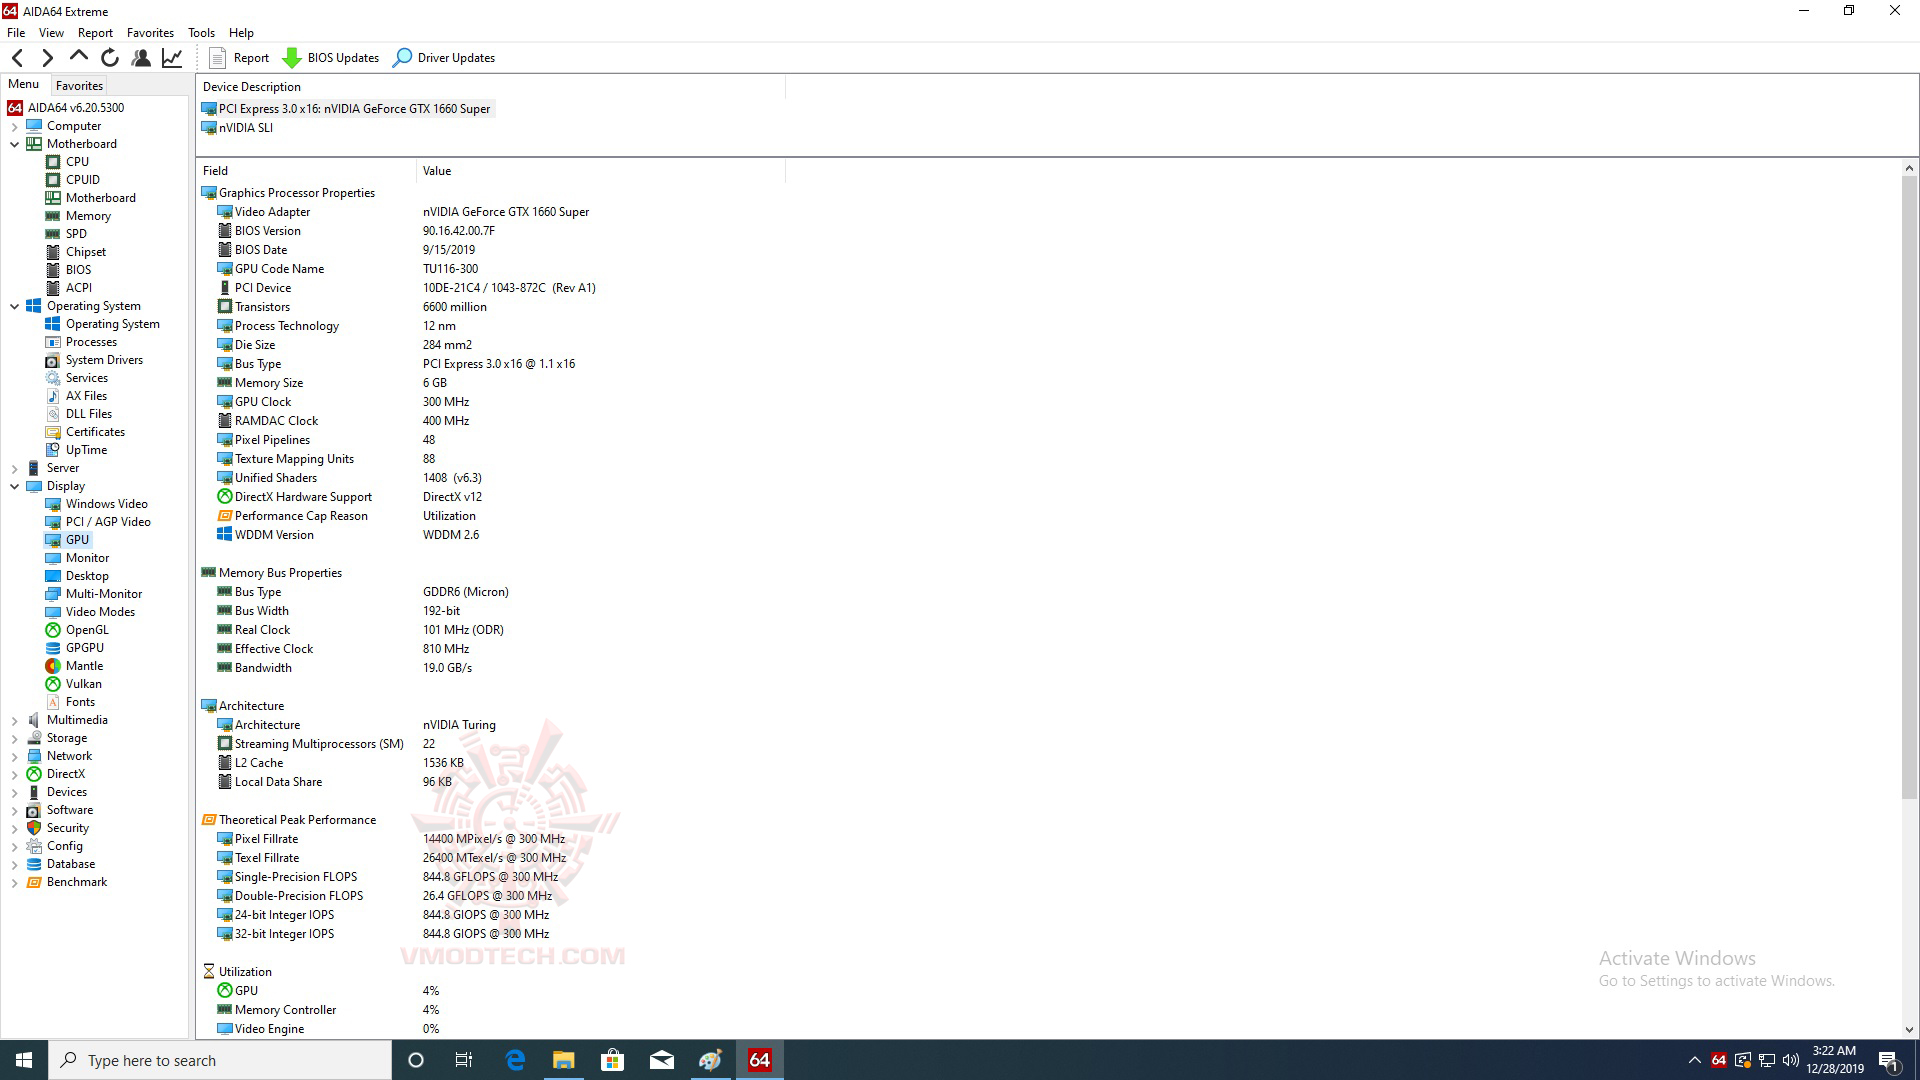Open Microsoft Edge from the taskbar
Screen dimensions: 1920x1080
click(x=515, y=1060)
